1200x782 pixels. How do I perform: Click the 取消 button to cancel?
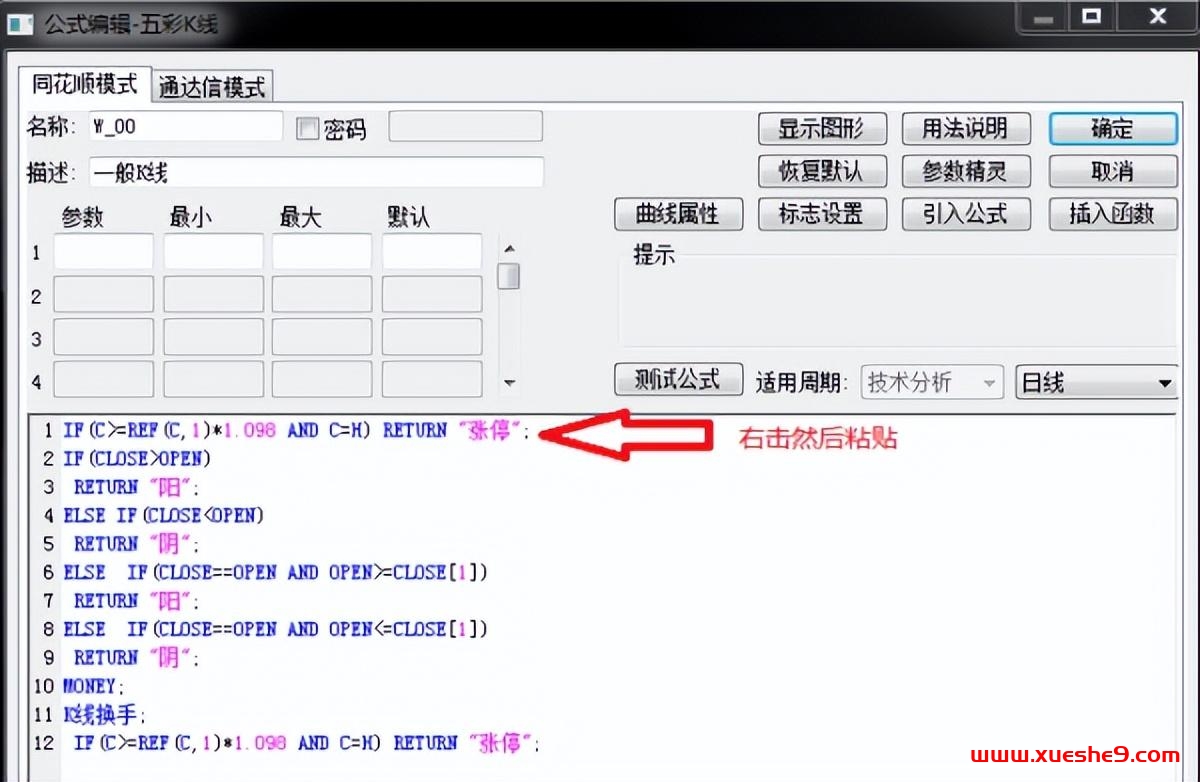tap(1112, 171)
